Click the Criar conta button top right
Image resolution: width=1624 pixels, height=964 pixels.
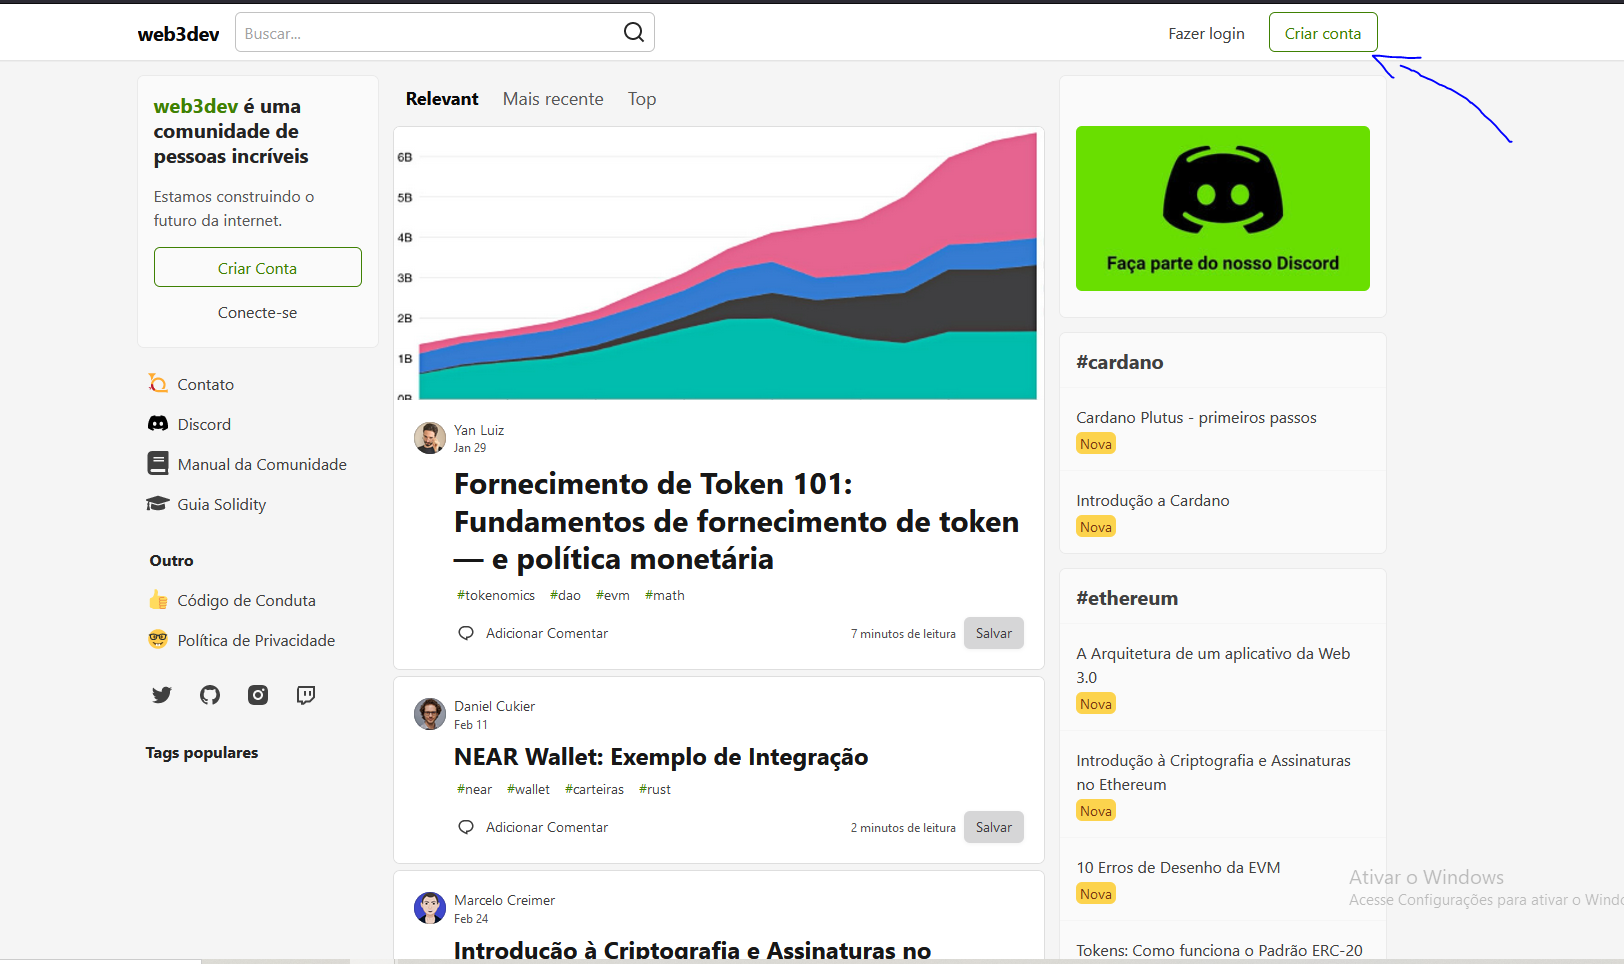pos(1322,32)
